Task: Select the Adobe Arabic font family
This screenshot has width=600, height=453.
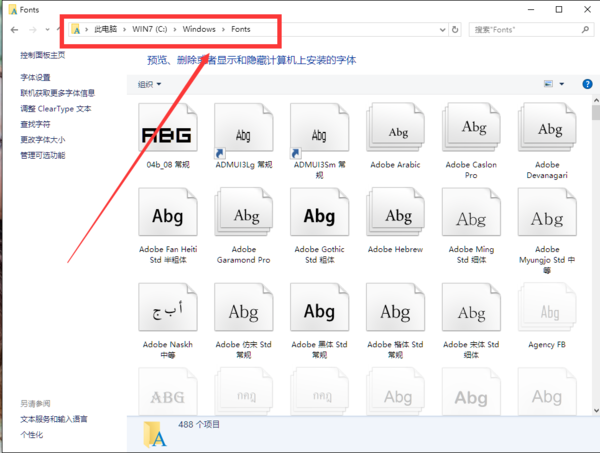Action: click(395, 128)
